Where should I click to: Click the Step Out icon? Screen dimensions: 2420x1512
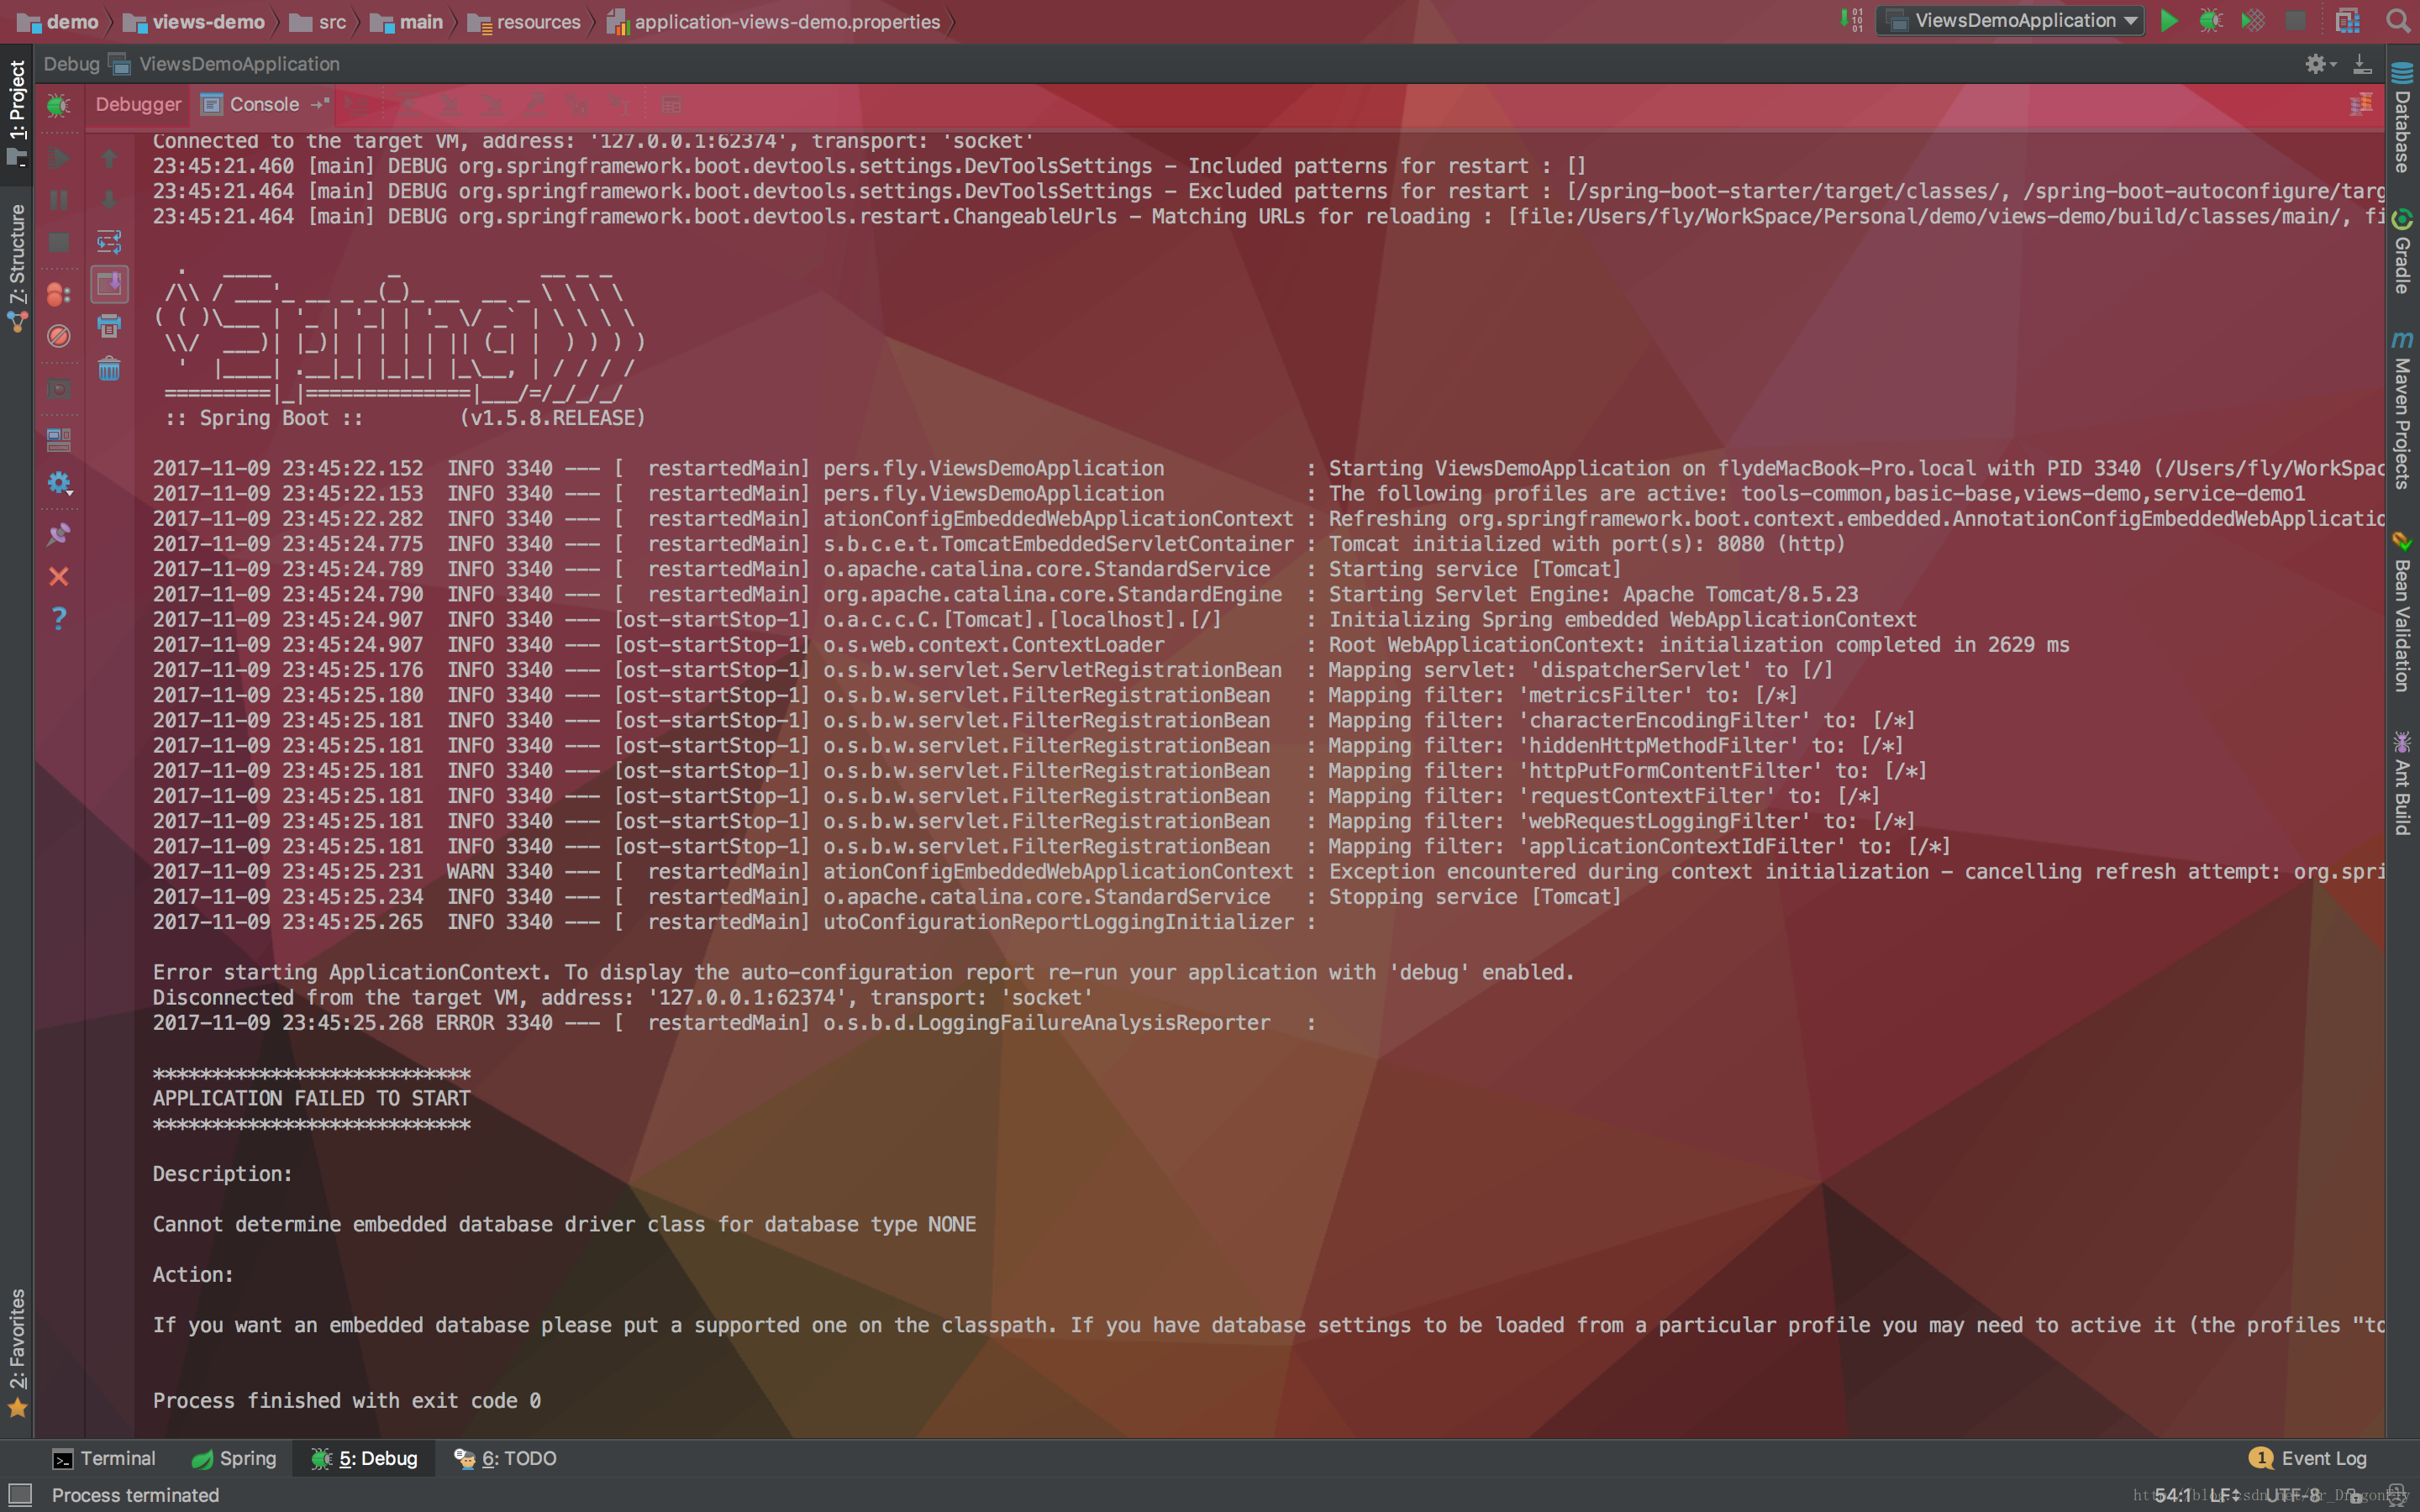tap(534, 104)
